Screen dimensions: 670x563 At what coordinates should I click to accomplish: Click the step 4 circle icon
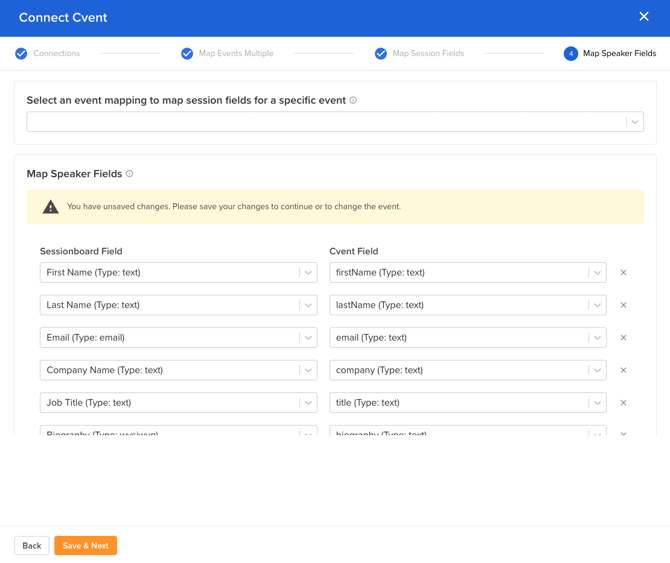(x=570, y=53)
